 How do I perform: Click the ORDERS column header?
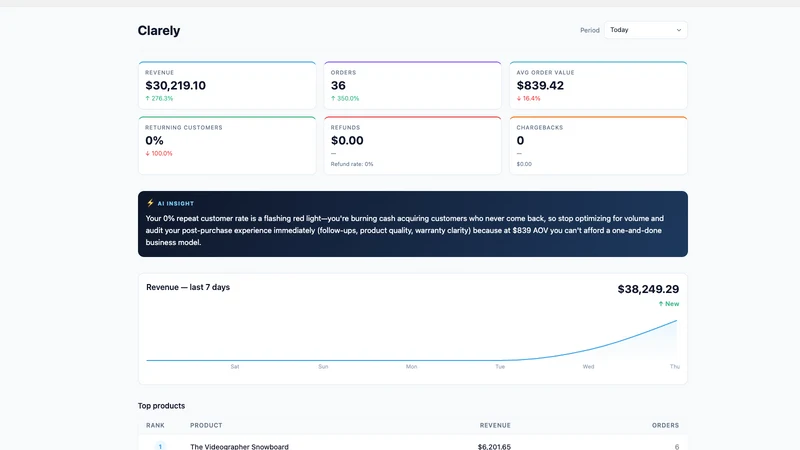[x=665, y=426]
